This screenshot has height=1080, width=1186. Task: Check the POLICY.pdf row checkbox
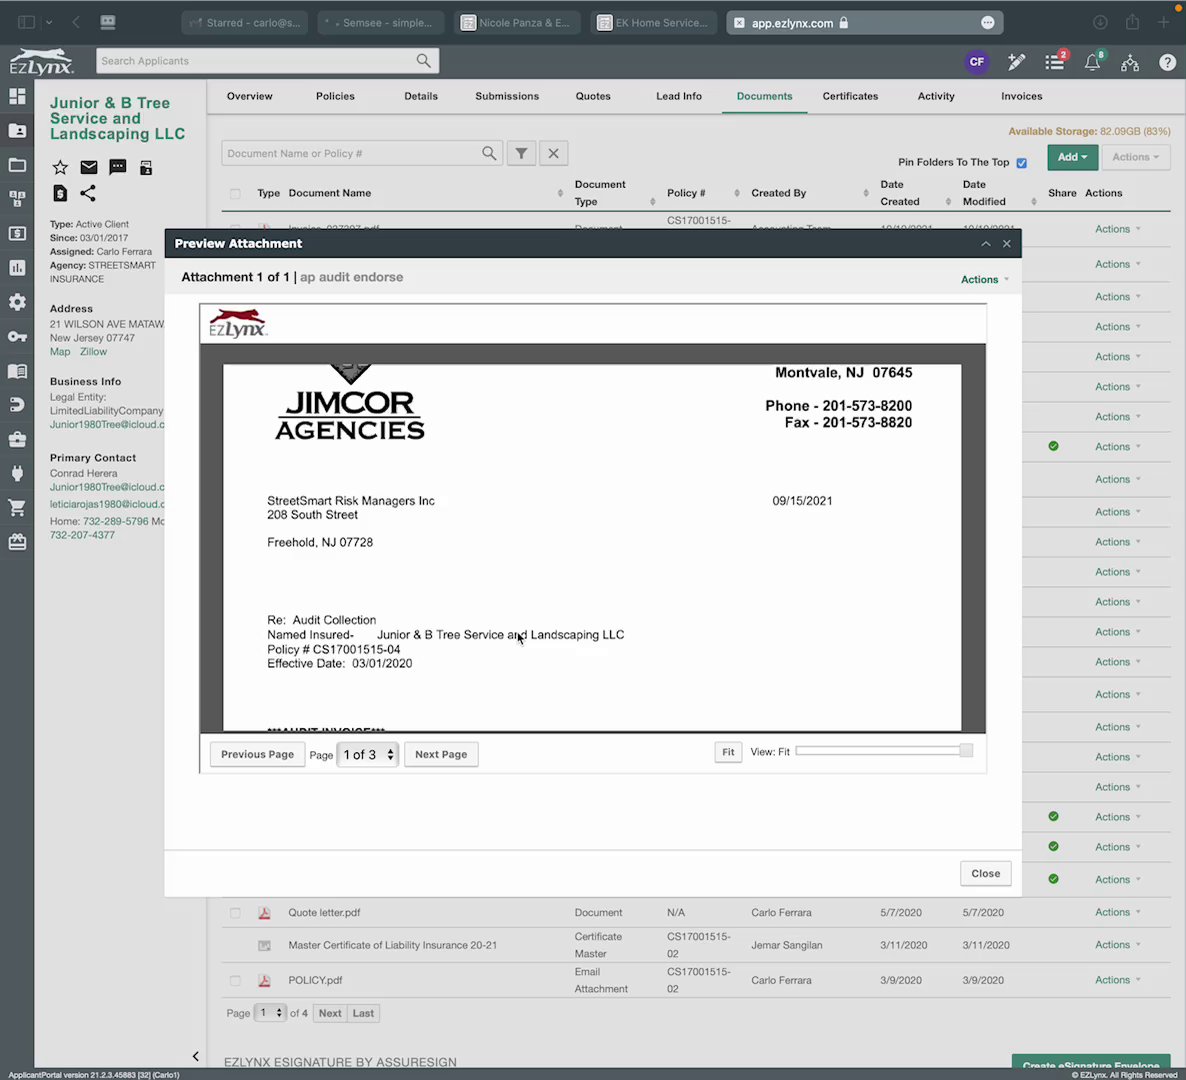pyautogui.click(x=235, y=980)
